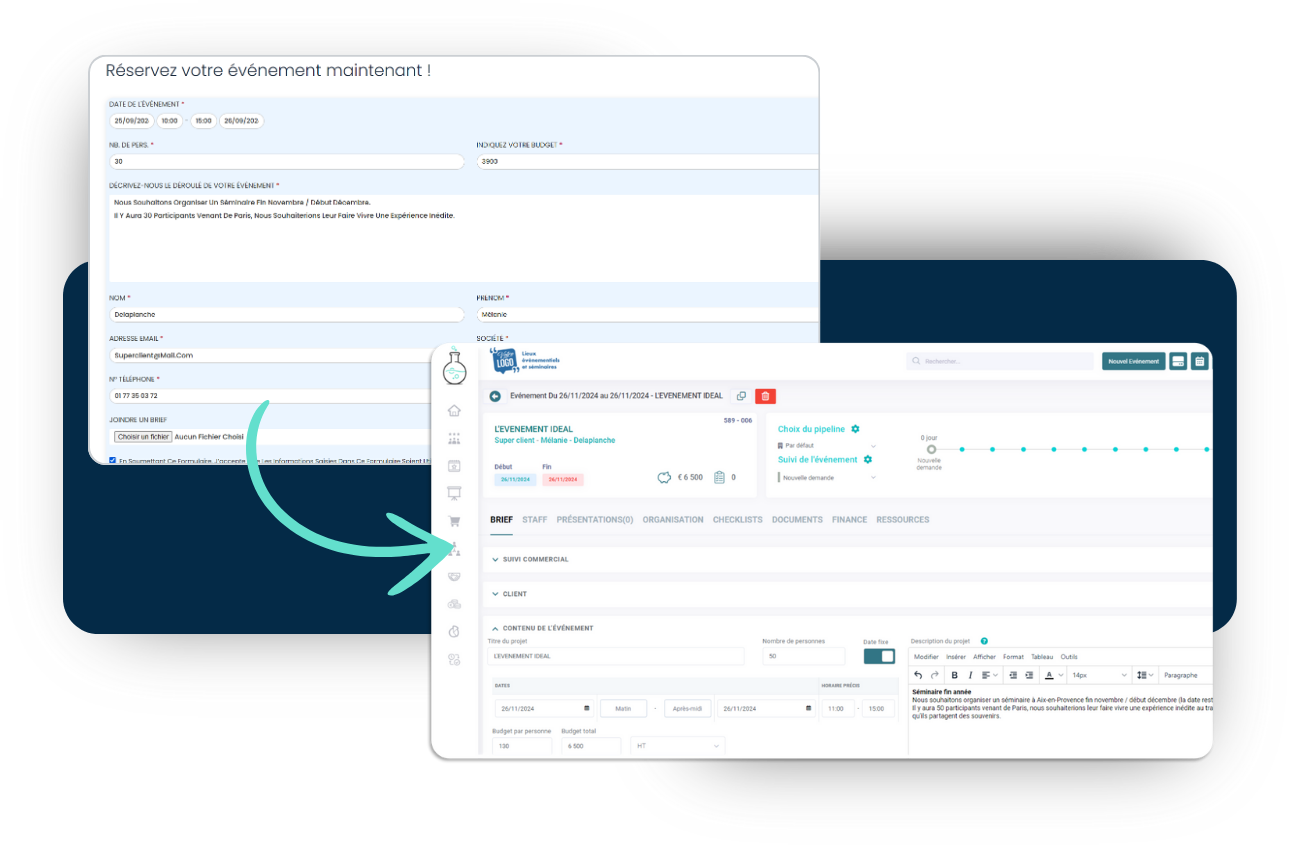This screenshot has width=1290, height=846.
Task: Click the gear icon next to Choix du pipeline
Action: click(x=855, y=429)
